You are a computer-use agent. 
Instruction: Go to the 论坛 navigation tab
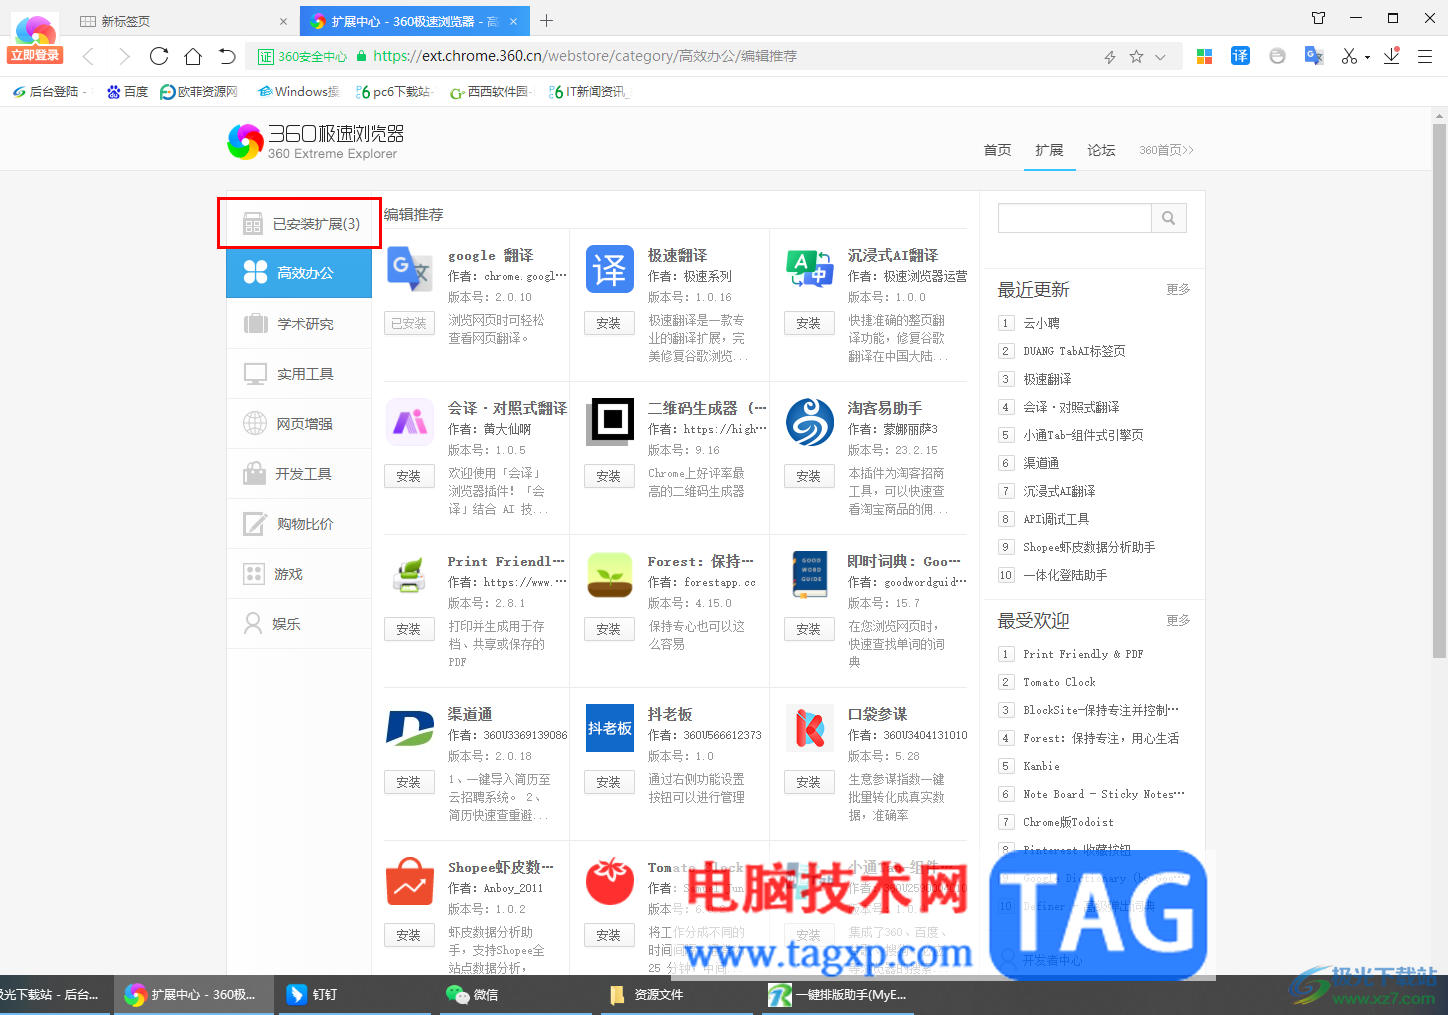1101,150
